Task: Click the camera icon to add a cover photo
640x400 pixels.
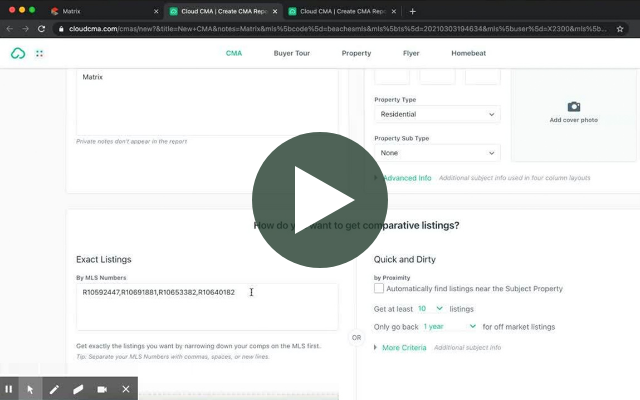Action: [x=574, y=107]
